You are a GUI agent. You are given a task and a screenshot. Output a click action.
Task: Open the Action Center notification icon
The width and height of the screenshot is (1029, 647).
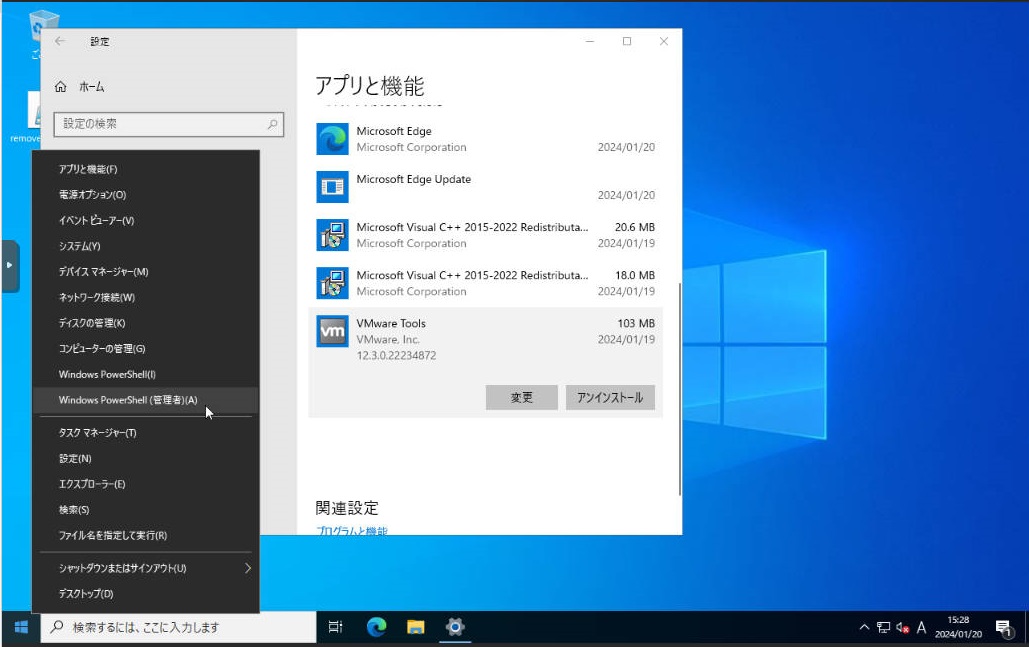pyautogui.click(x=1003, y=627)
